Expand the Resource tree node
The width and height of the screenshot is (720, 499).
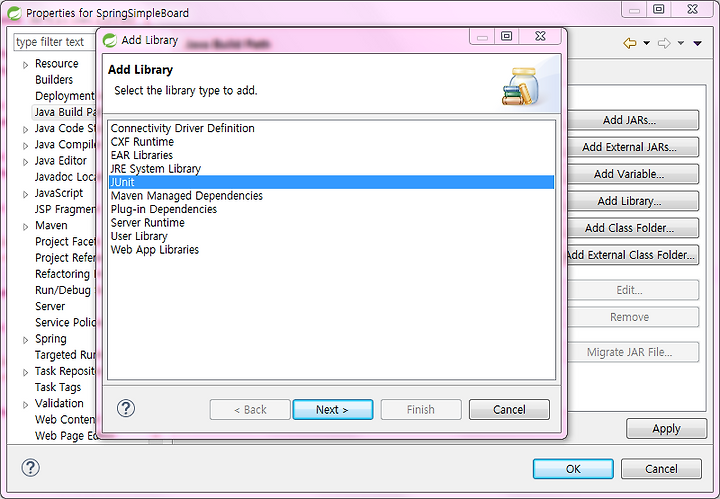click(x=26, y=65)
